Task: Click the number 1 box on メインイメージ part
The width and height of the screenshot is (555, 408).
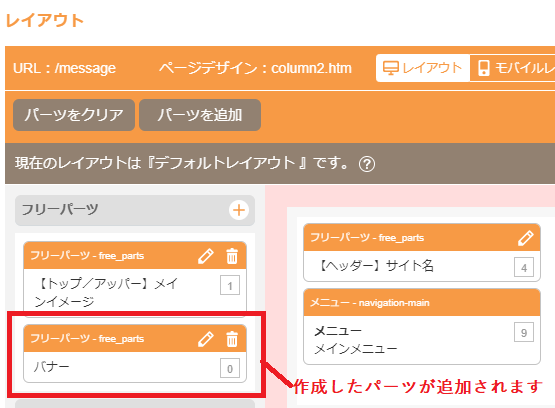Action: pos(230,285)
